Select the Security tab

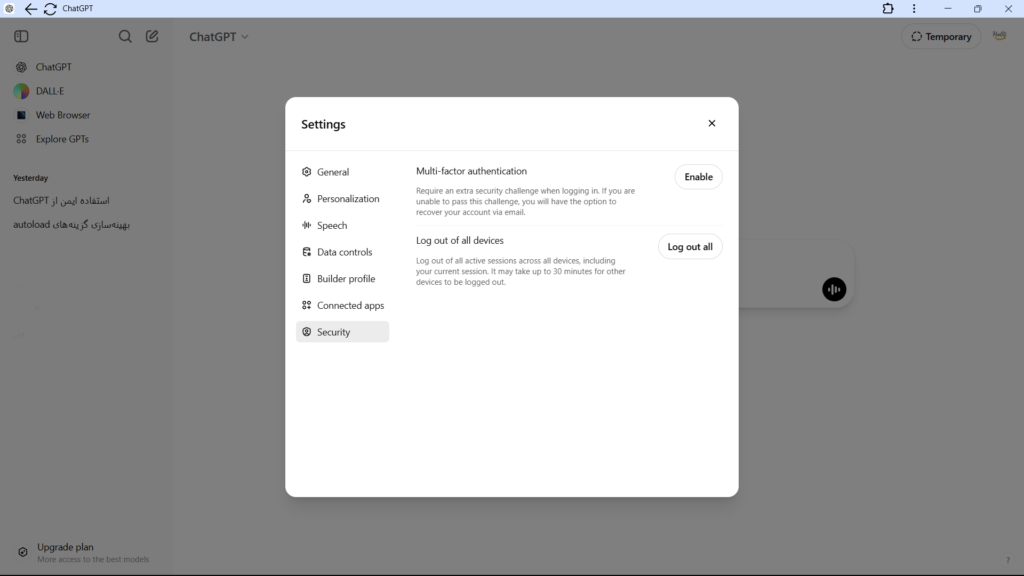342,332
